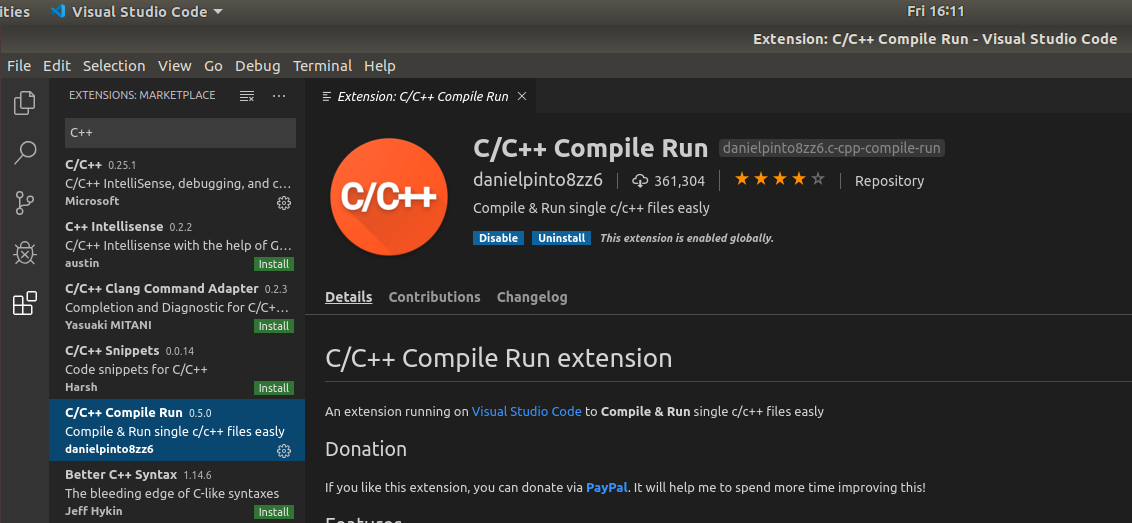Image resolution: width=1132 pixels, height=523 pixels.
Task: Open the Debug view bug icon
Action: click(25, 254)
